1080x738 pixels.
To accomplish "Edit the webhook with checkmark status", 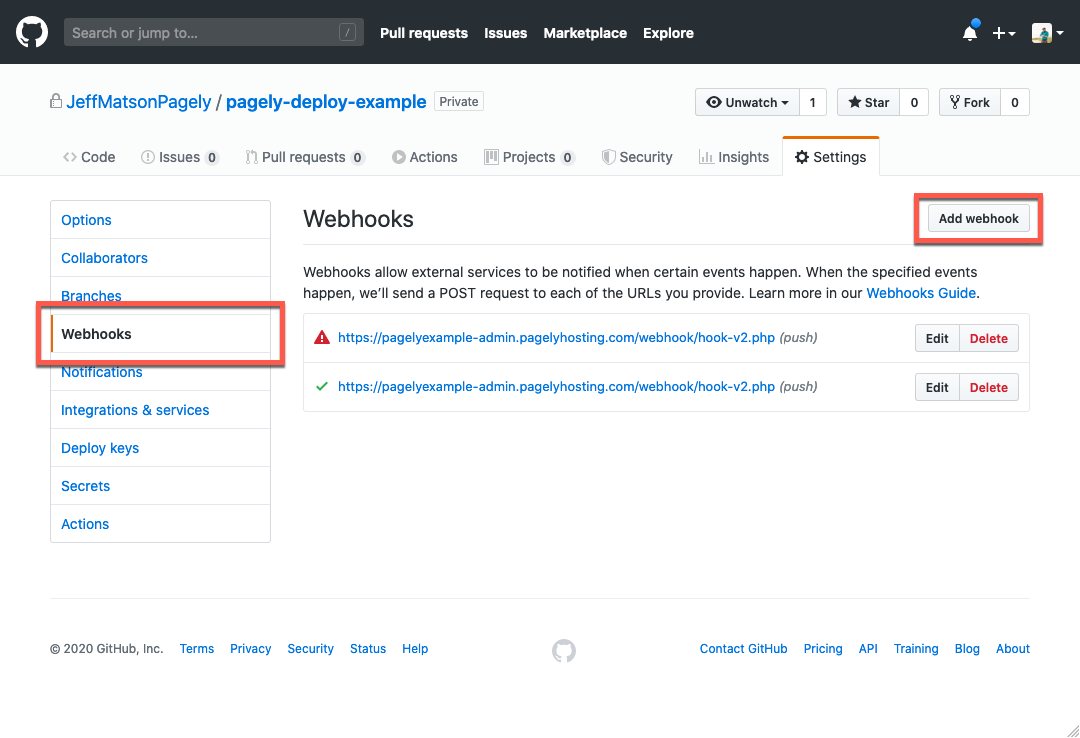I will click(x=937, y=387).
